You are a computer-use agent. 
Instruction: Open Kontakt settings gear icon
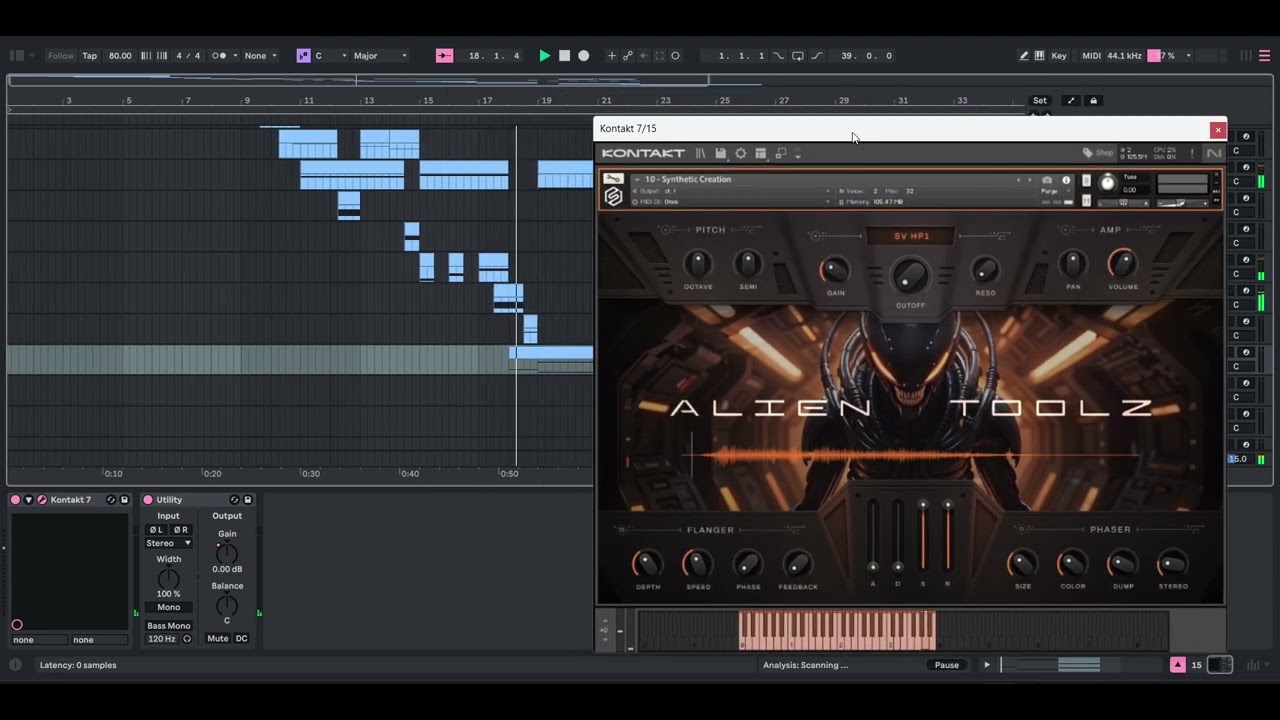[x=741, y=153]
